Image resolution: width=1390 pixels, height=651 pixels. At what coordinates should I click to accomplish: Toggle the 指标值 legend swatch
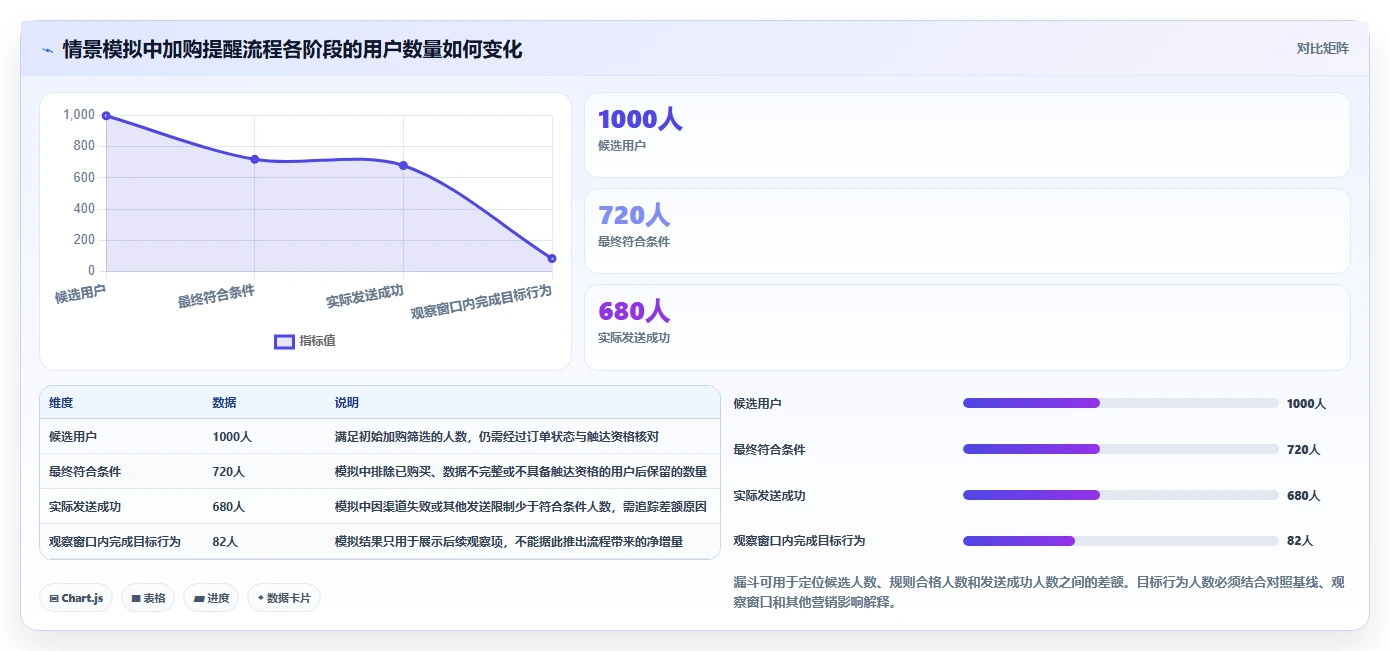[x=284, y=341]
